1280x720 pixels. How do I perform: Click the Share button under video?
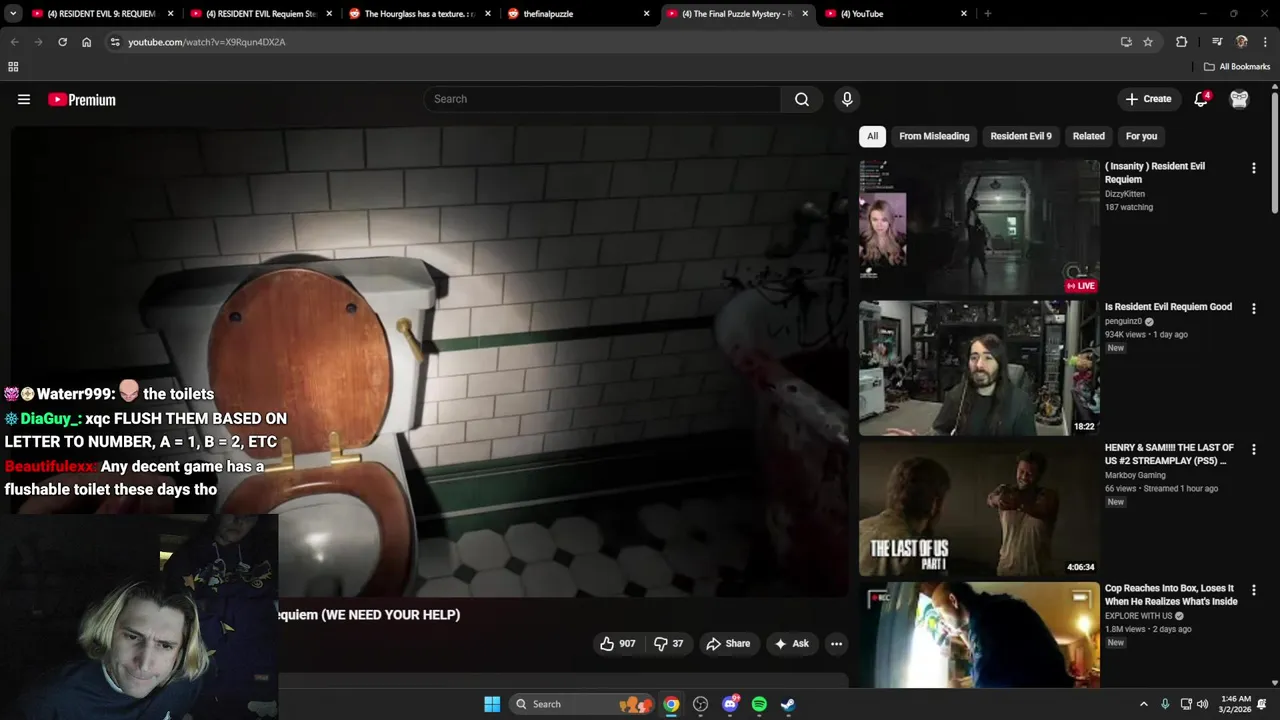coord(728,643)
